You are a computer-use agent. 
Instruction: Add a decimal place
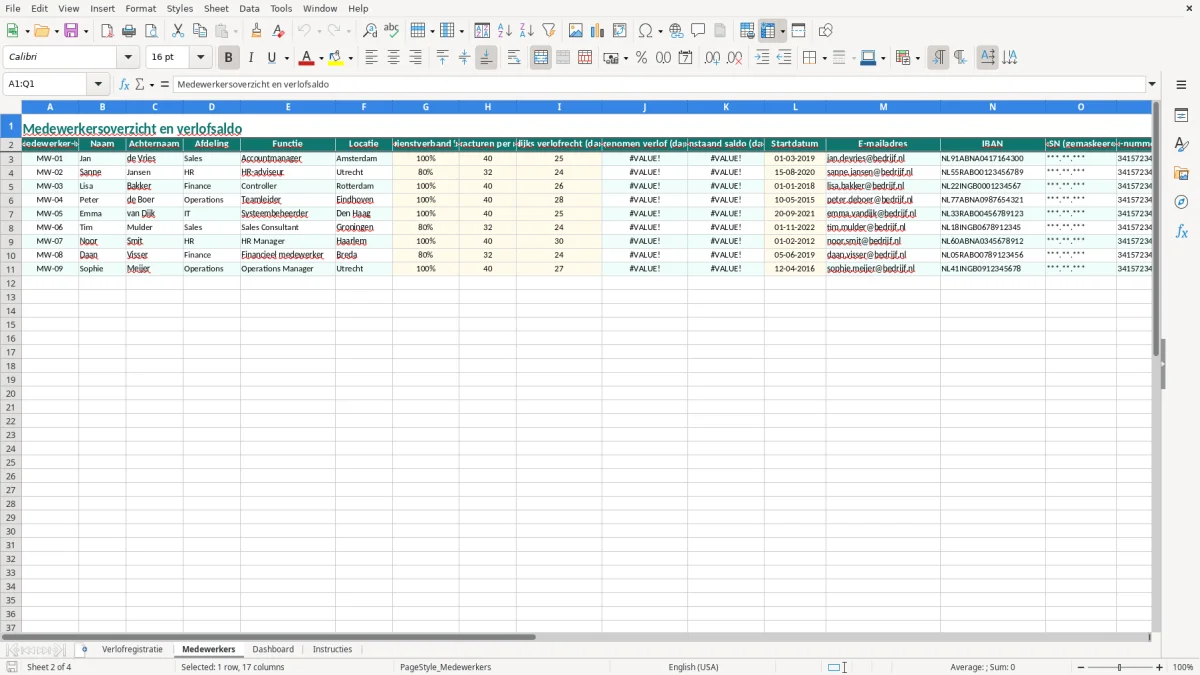[712, 58]
